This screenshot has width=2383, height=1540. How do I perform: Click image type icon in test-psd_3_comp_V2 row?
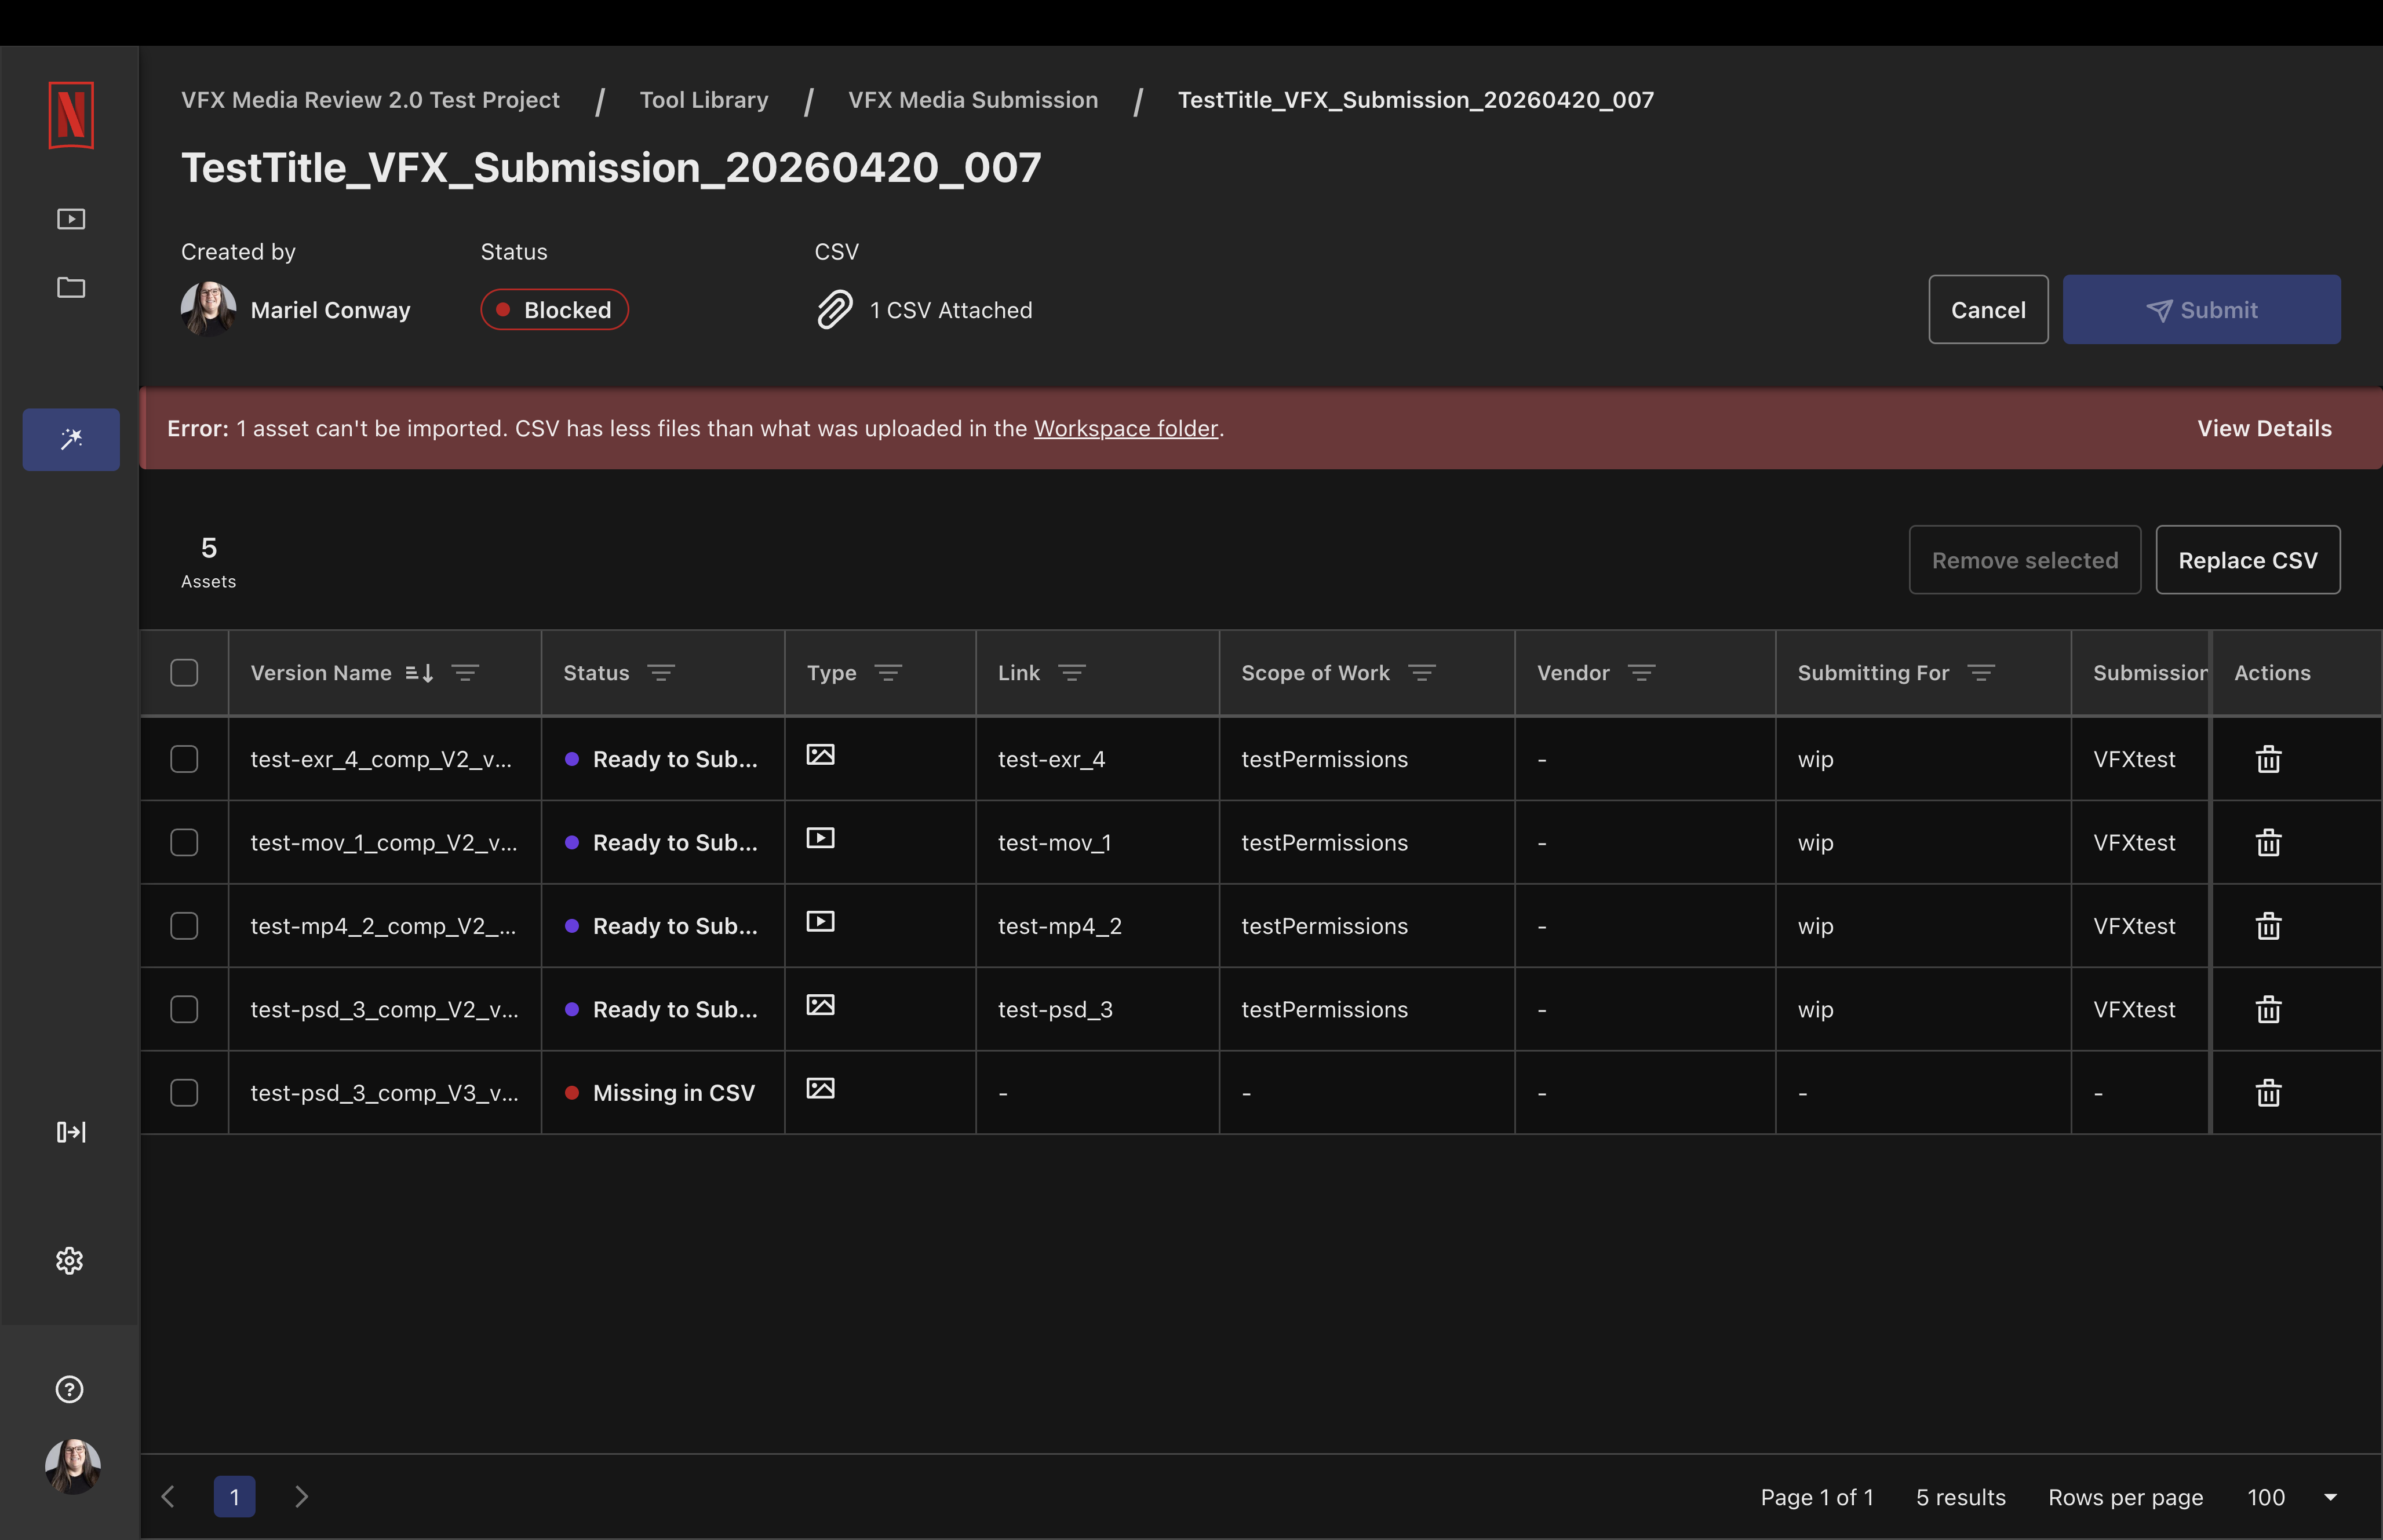821,1005
